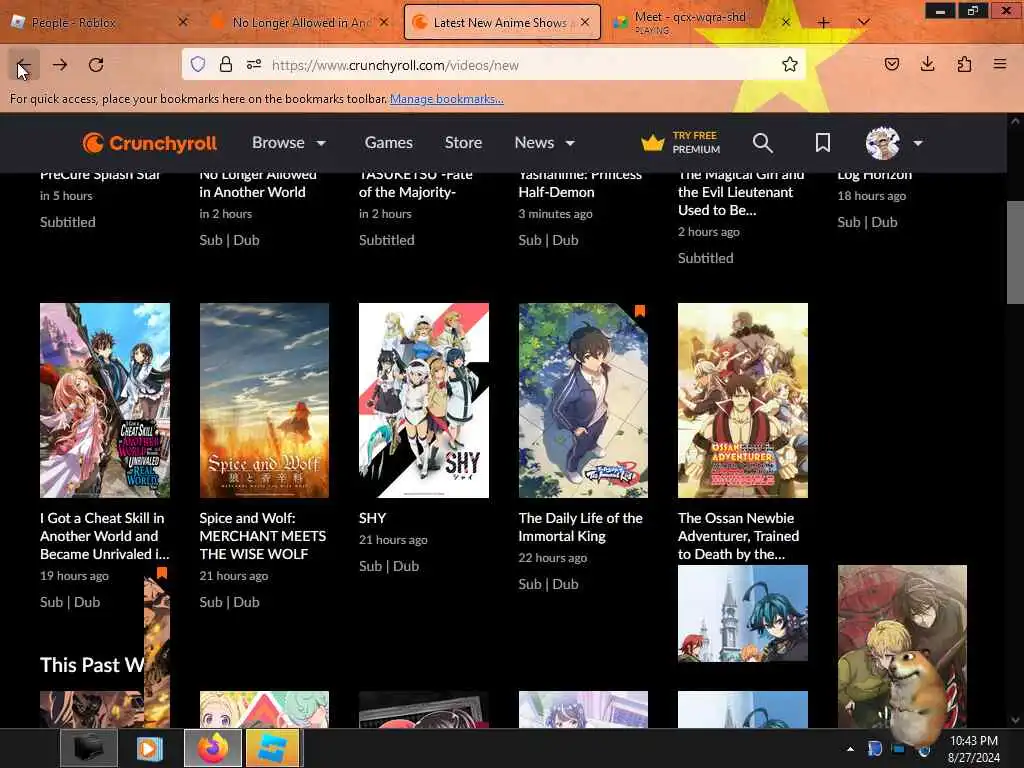This screenshot has height=768, width=1024.
Task: Open The Daily Life of the Immortal King title
Action: 580,527
